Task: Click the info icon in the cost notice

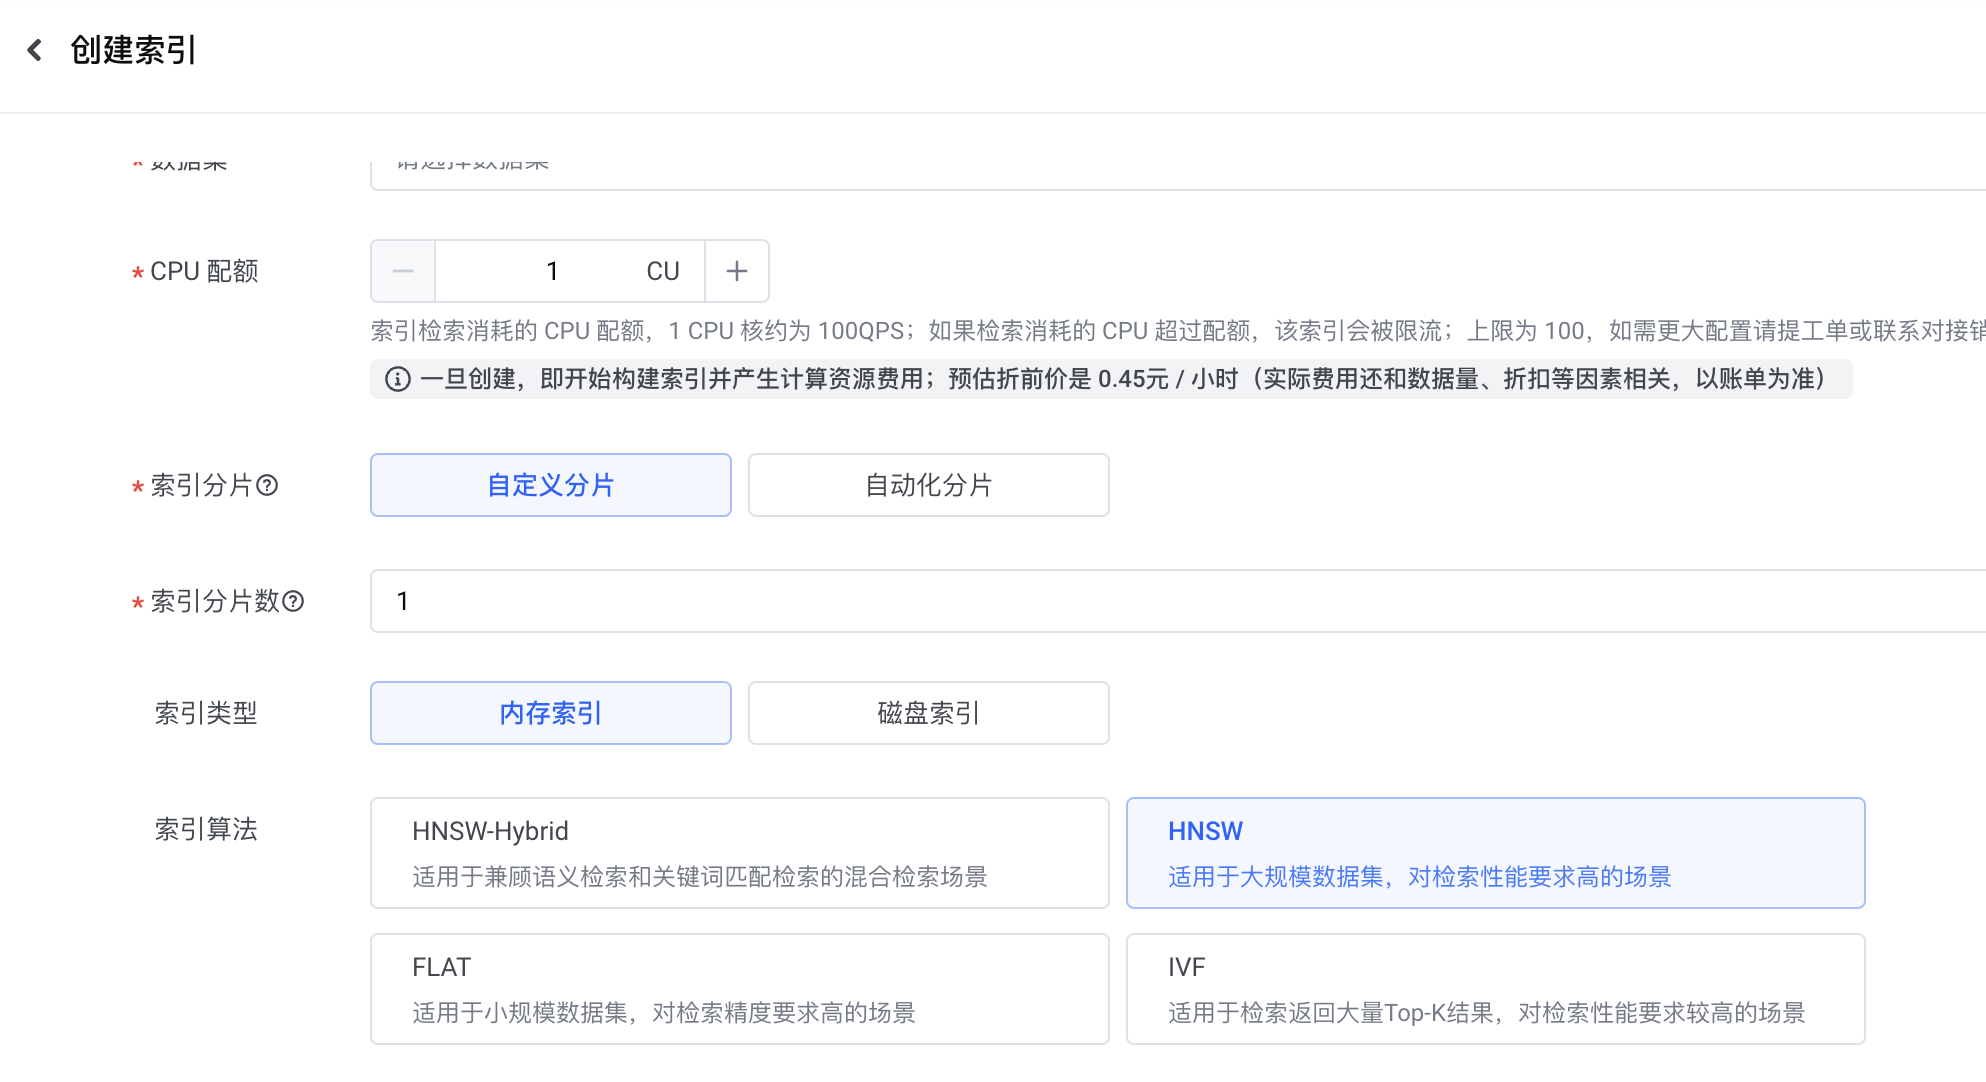Action: click(x=398, y=379)
